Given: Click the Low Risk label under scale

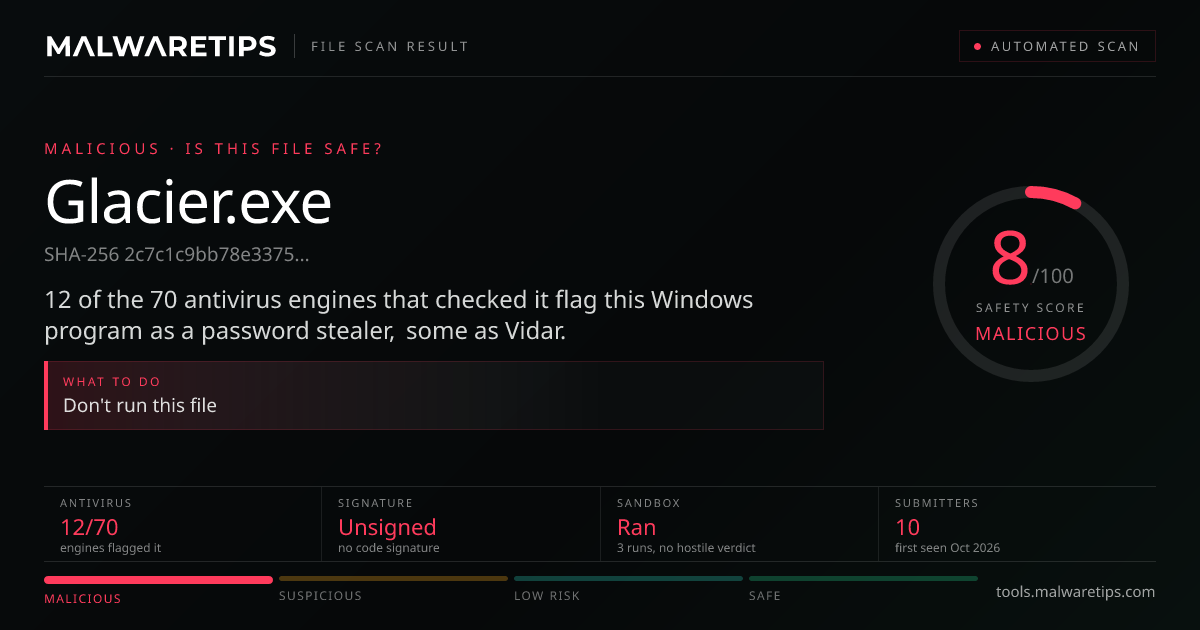Looking at the screenshot, I should point(547,596).
